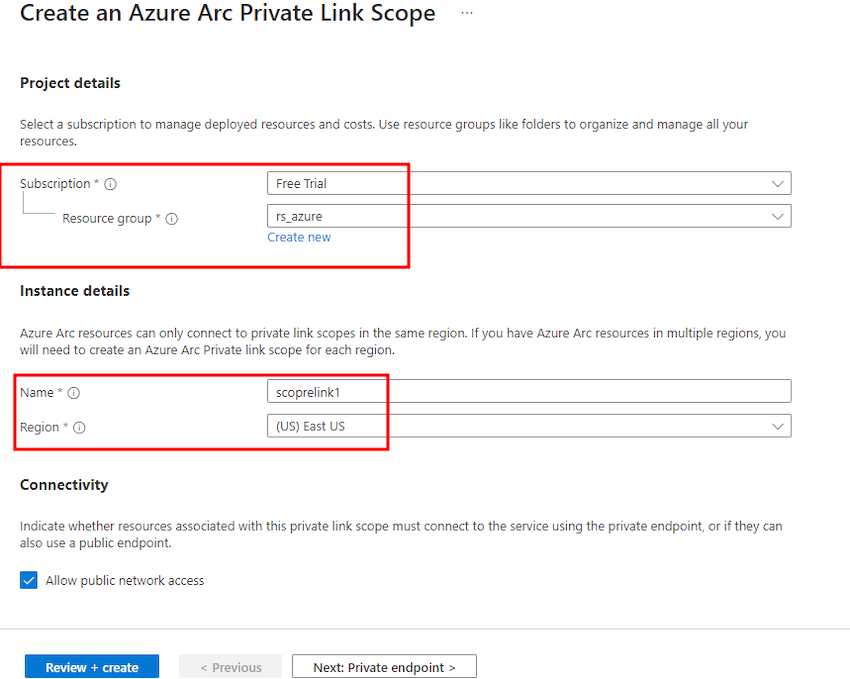Image resolution: width=850 pixels, height=679 pixels.
Task: Open the ellipsis menu next to the page title
Action: point(466,14)
